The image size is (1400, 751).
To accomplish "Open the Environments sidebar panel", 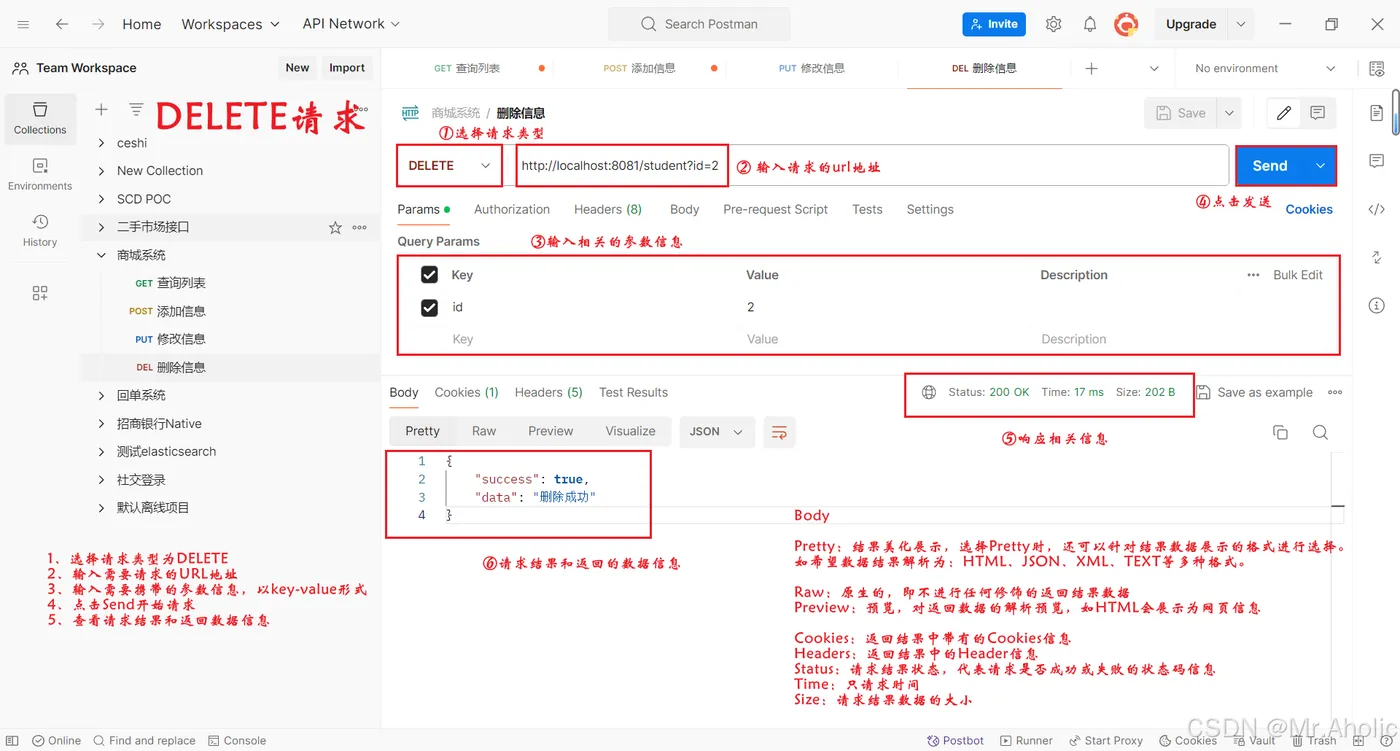I will point(40,174).
